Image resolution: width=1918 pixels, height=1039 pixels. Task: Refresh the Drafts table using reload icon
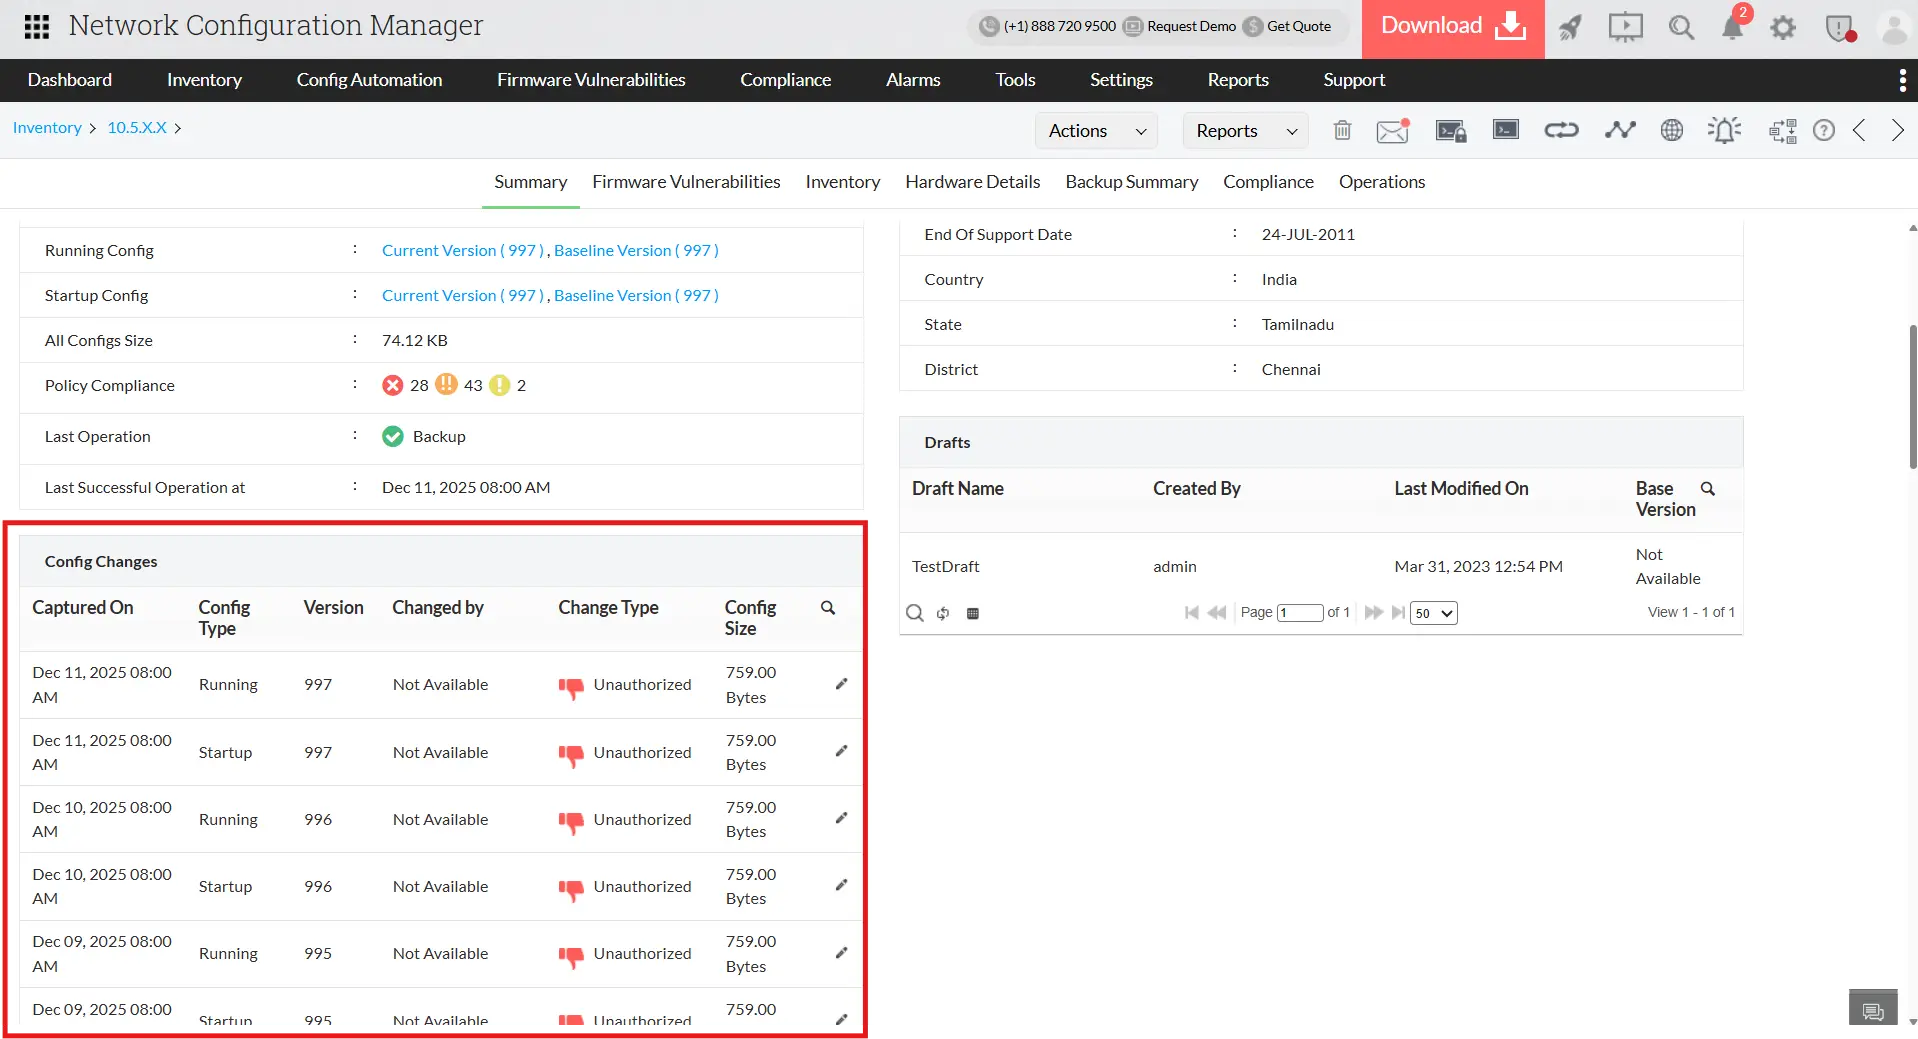coord(943,613)
